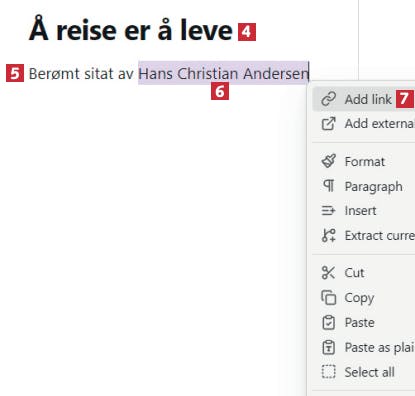The height and width of the screenshot is (396, 415).
Task: Click the Copy icon
Action: coord(328,297)
